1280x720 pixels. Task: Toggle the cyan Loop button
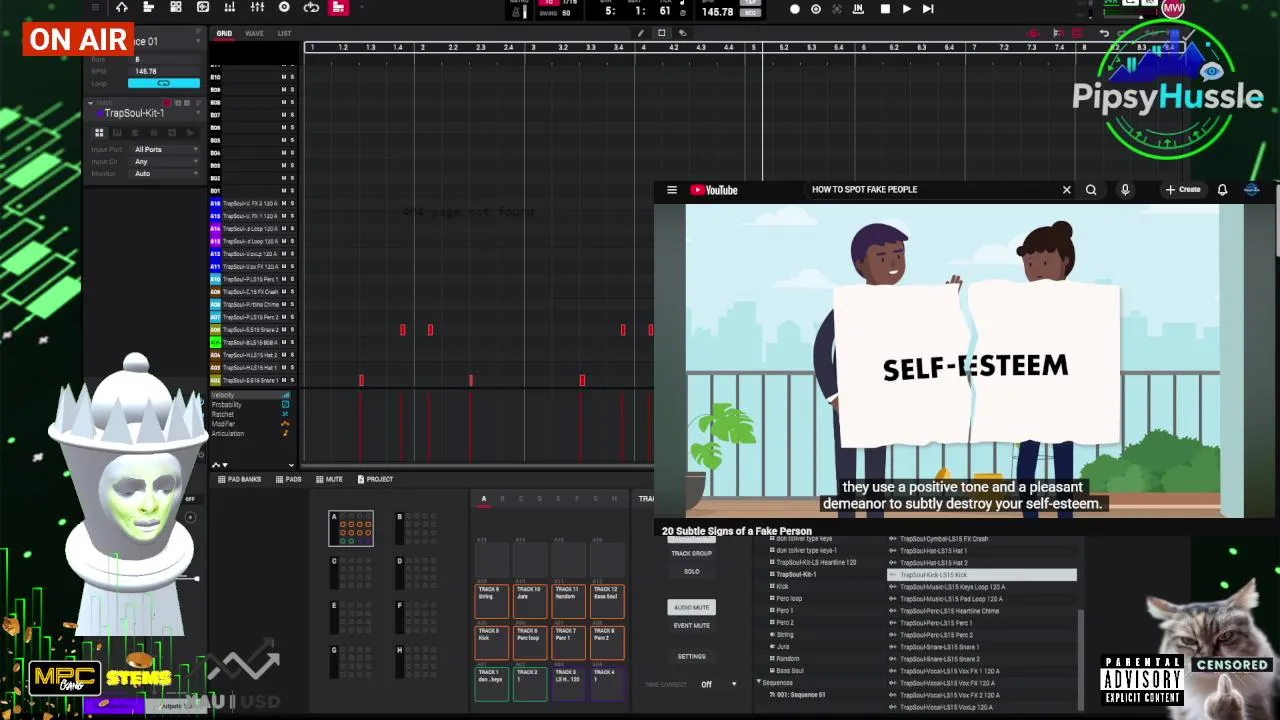pos(164,83)
